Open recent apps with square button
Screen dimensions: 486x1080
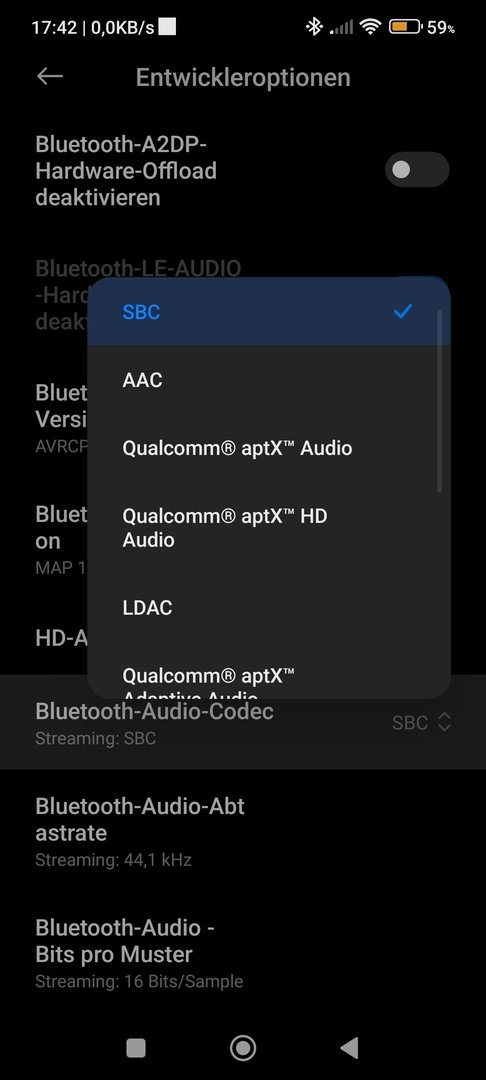tap(136, 1048)
